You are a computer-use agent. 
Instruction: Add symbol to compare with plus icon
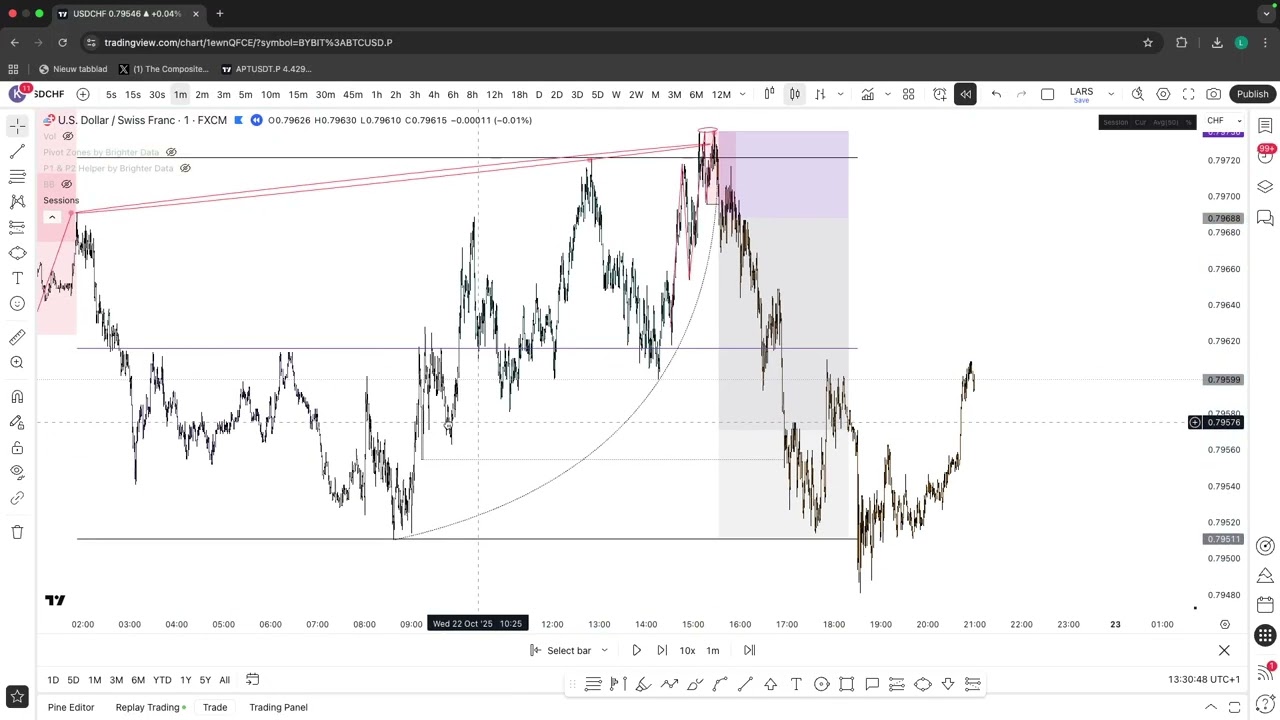83,94
